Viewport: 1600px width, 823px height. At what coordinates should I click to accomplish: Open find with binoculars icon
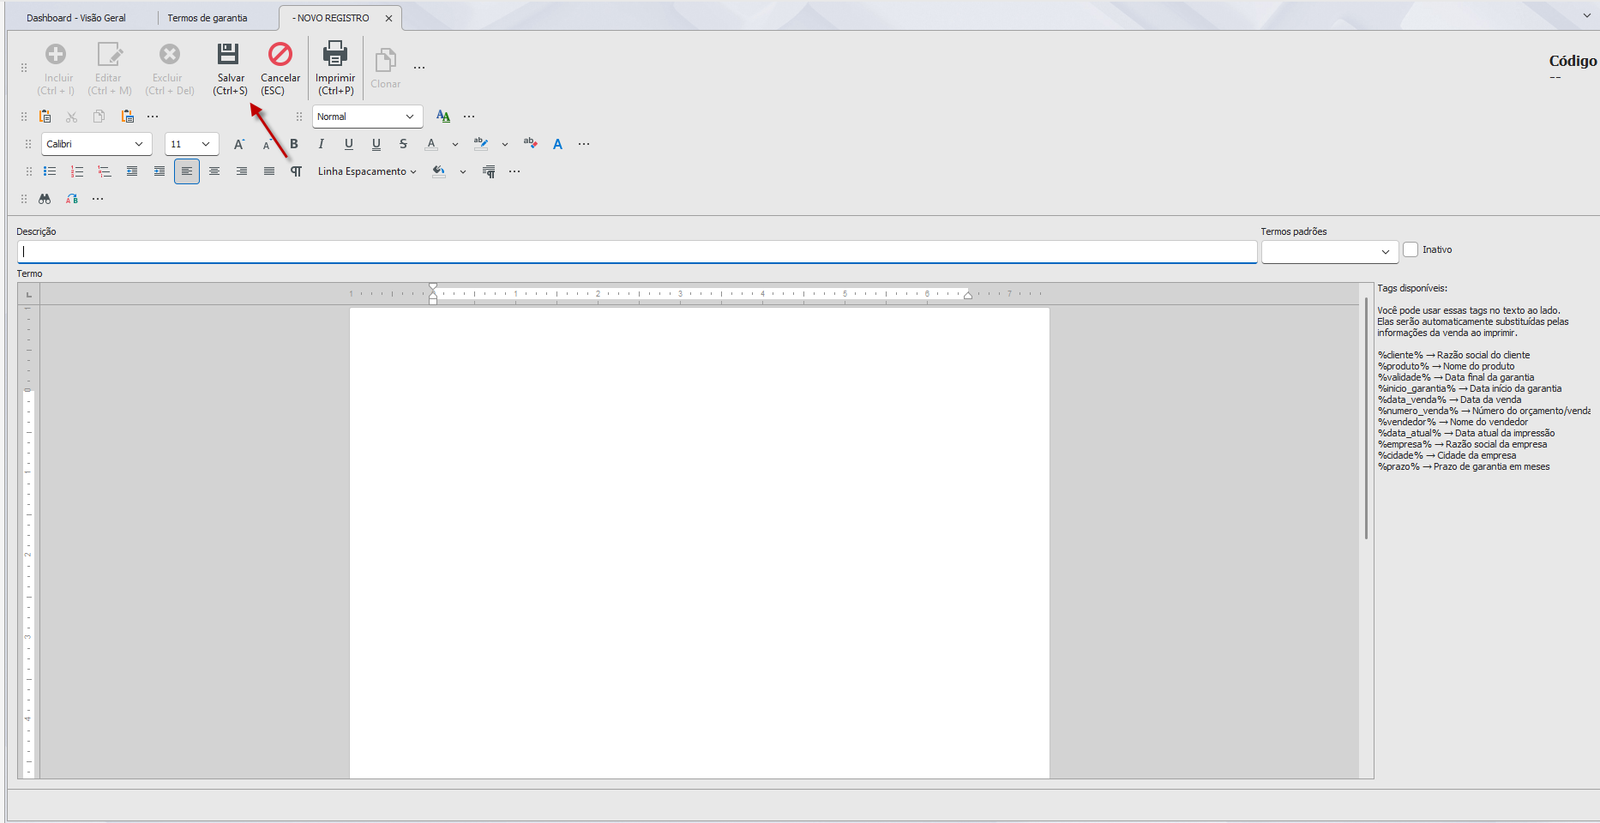(x=45, y=199)
